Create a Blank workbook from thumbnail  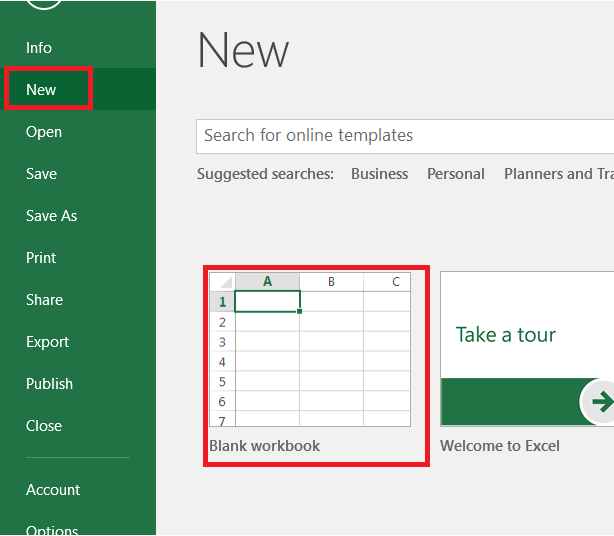(x=310, y=349)
